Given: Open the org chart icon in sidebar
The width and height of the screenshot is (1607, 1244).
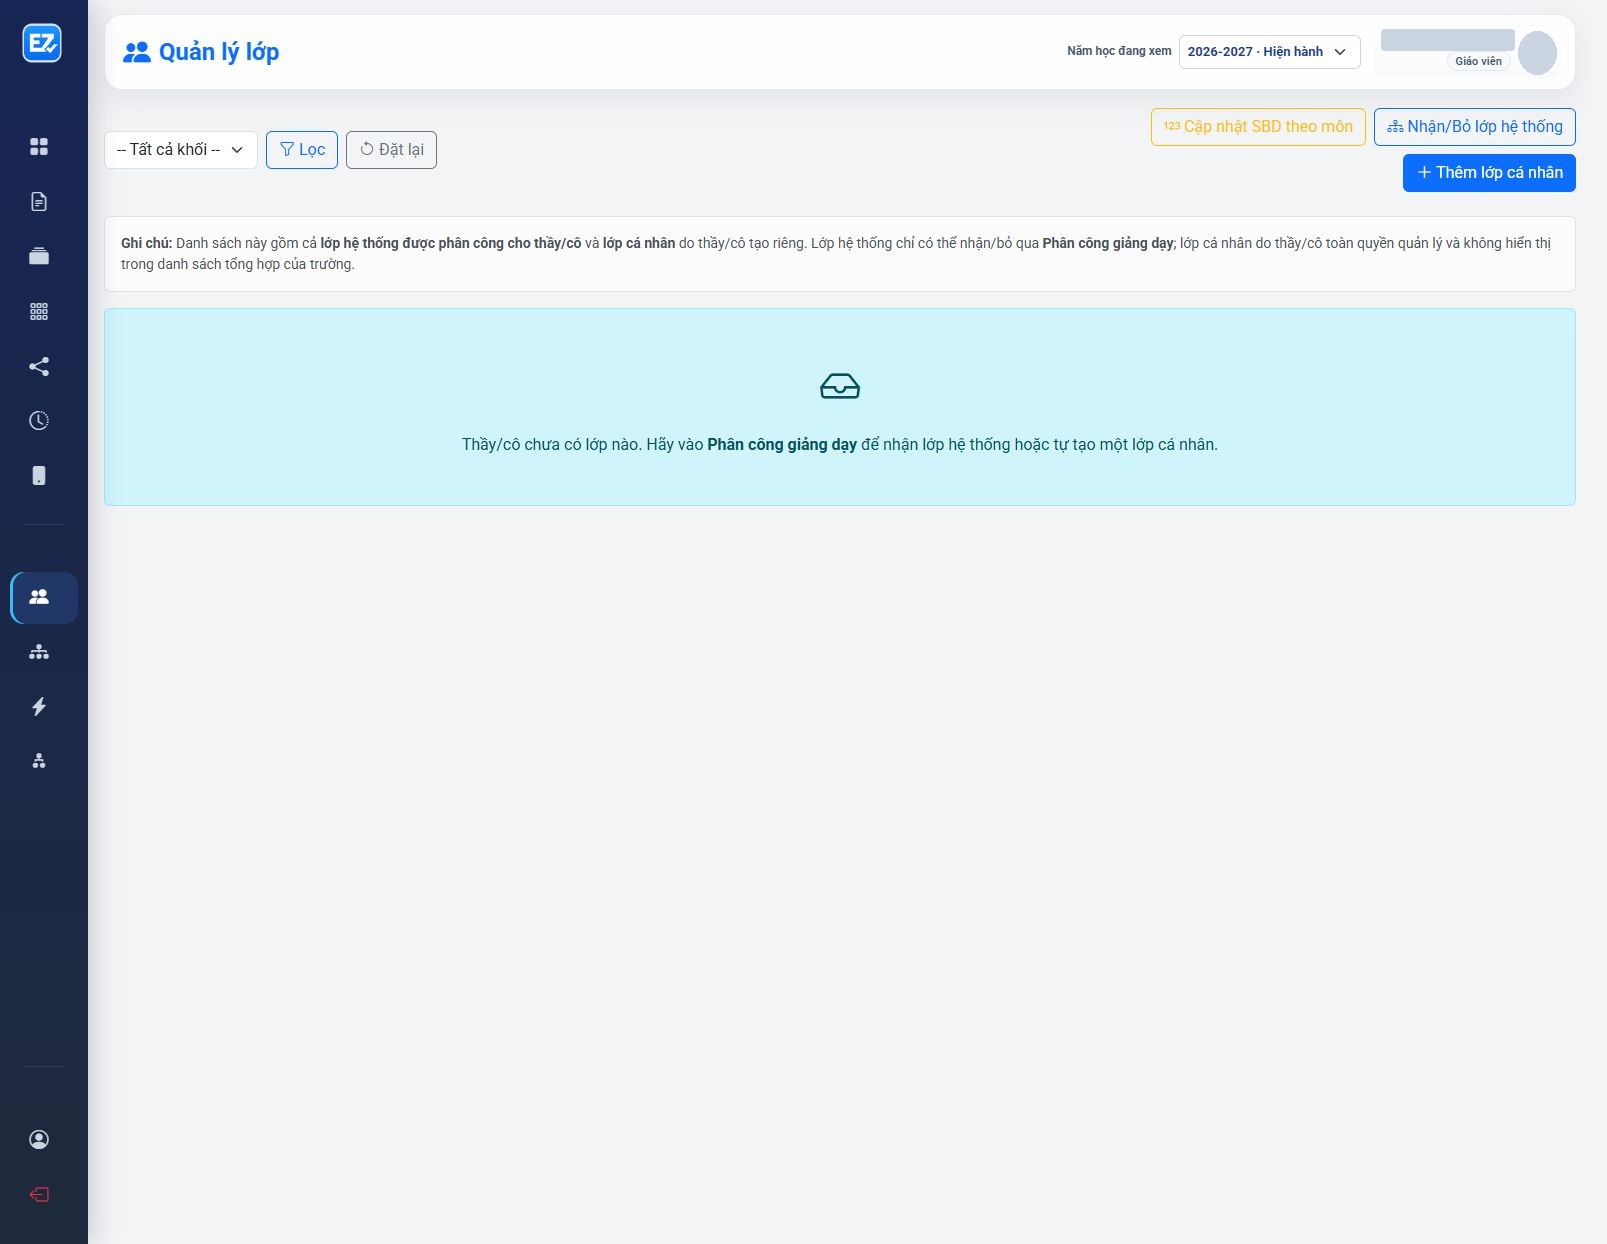Looking at the screenshot, I should (39, 652).
